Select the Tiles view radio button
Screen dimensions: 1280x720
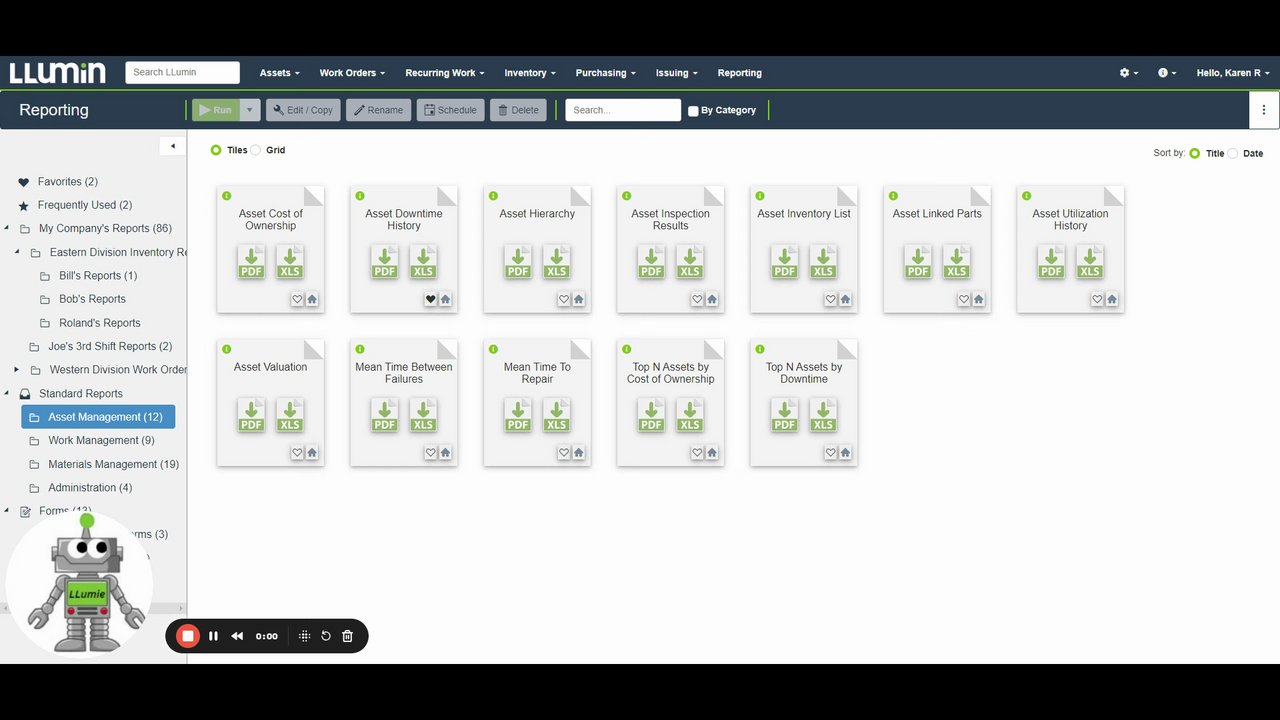coord(216,150)
